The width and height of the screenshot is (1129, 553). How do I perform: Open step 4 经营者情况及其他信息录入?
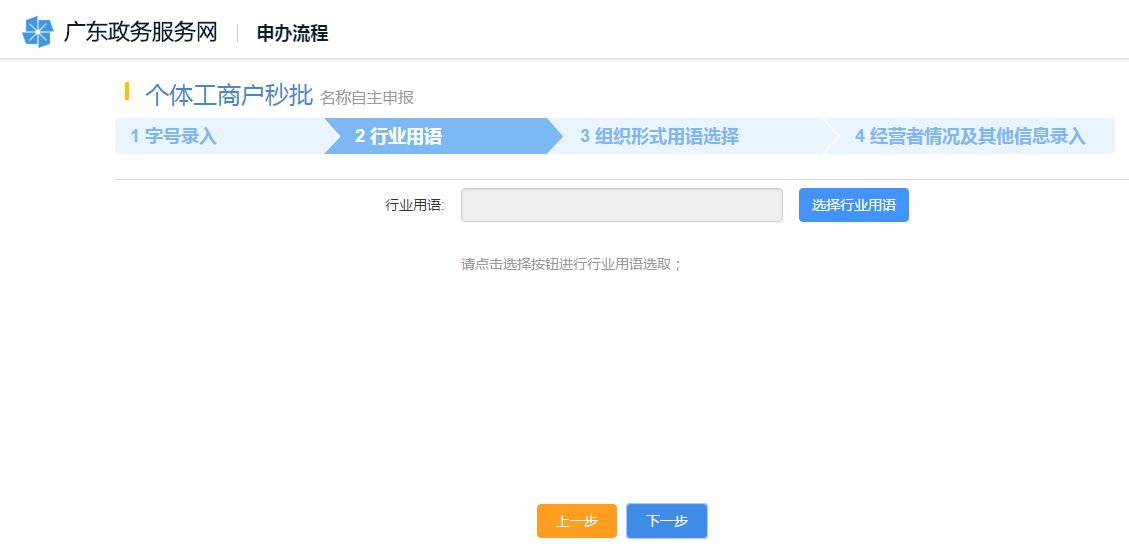point(969,137)
